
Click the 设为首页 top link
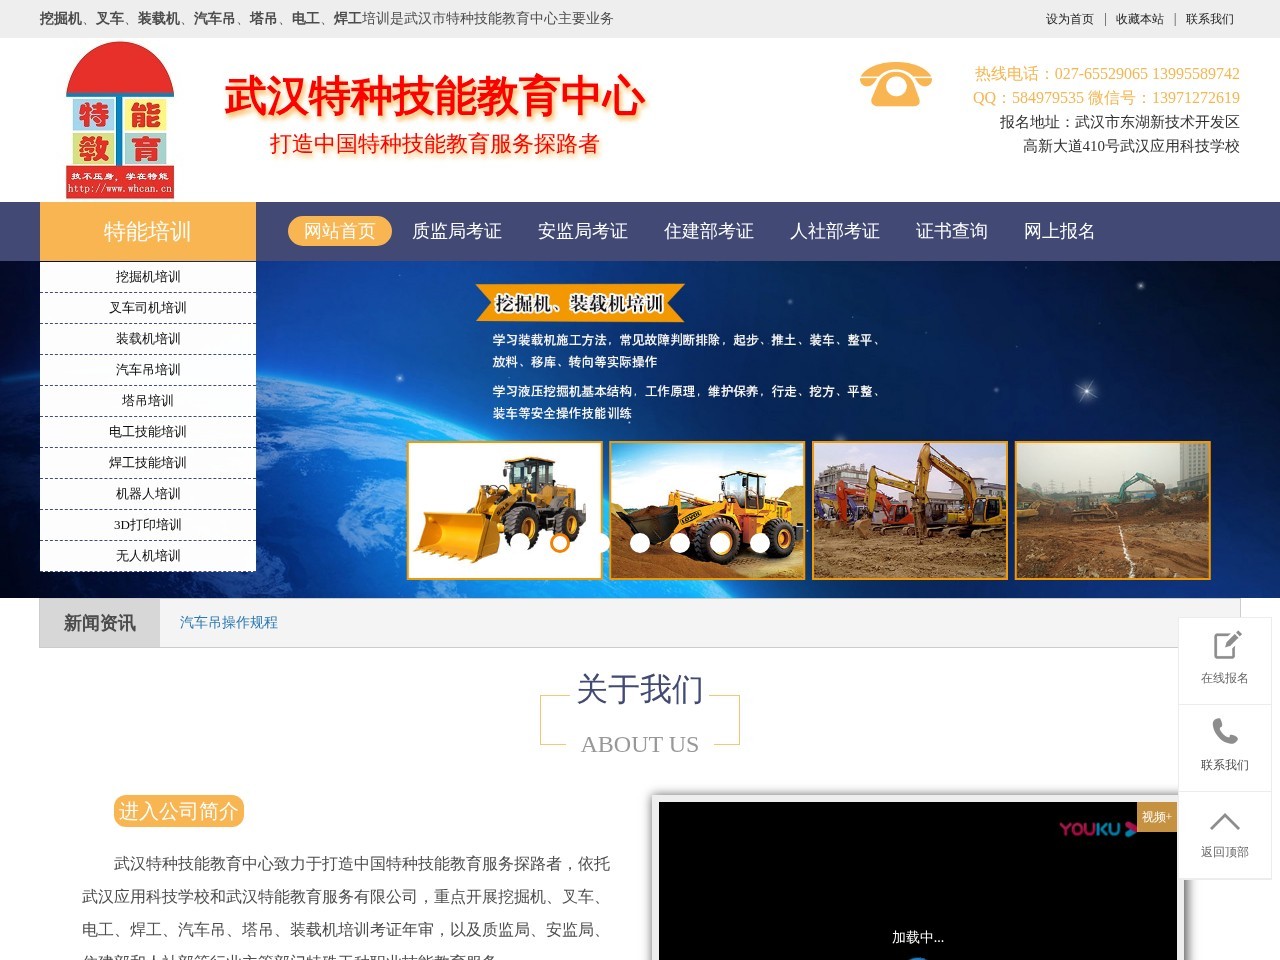[x=1070, y=19]
